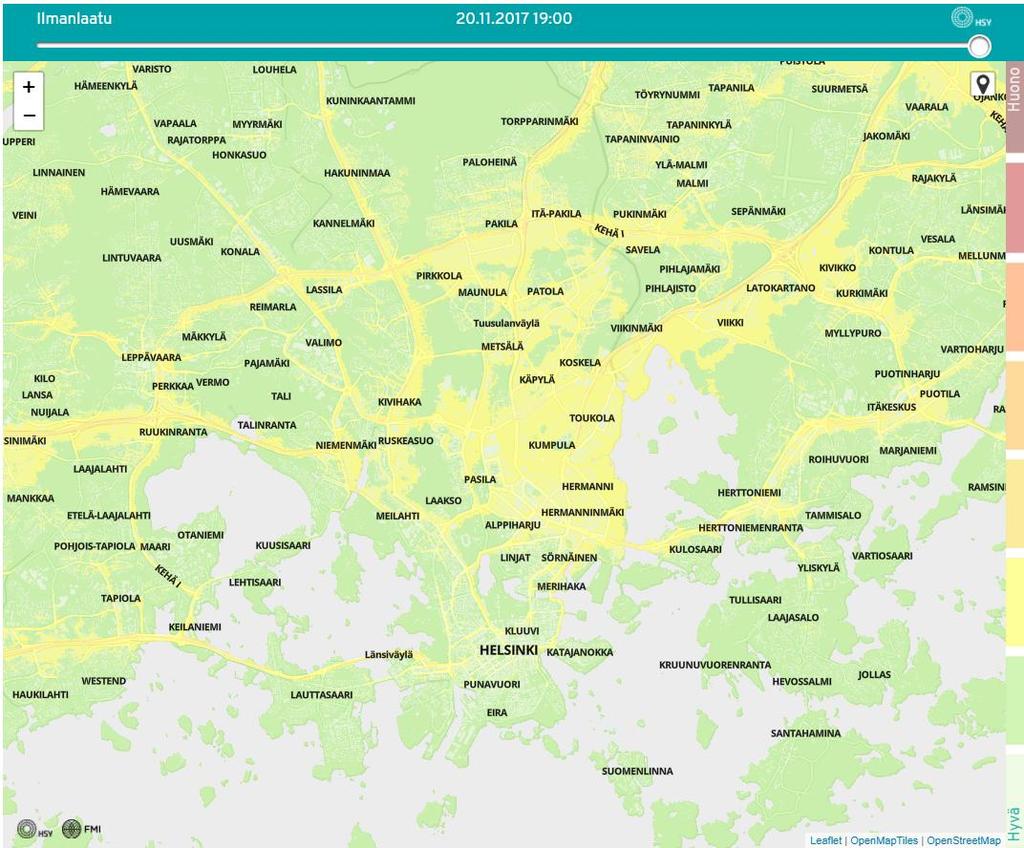1024x848 pixels.
Task: Click the SUOMENLINNA map label
Action: pyautogui.click(x=637, y=772)
